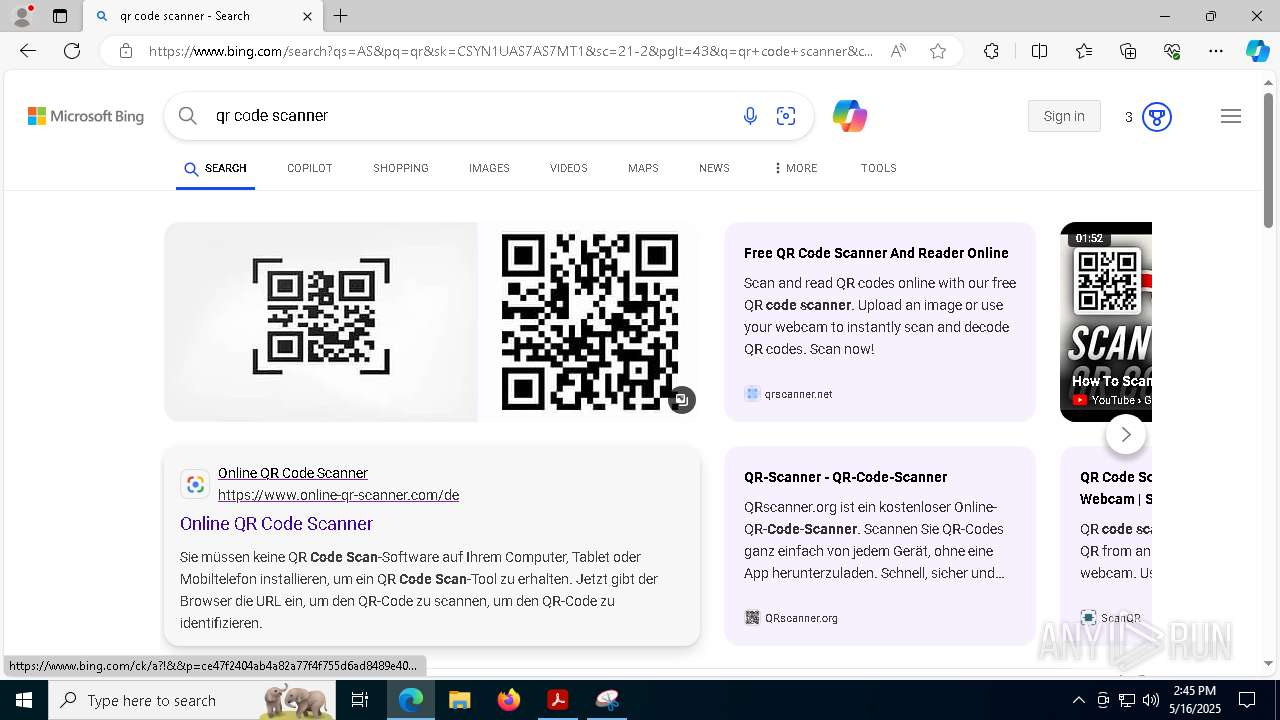Switch to IMAGES tab
The height and width of the screenshot is (720, 1280).
click(x=489, y=168)
